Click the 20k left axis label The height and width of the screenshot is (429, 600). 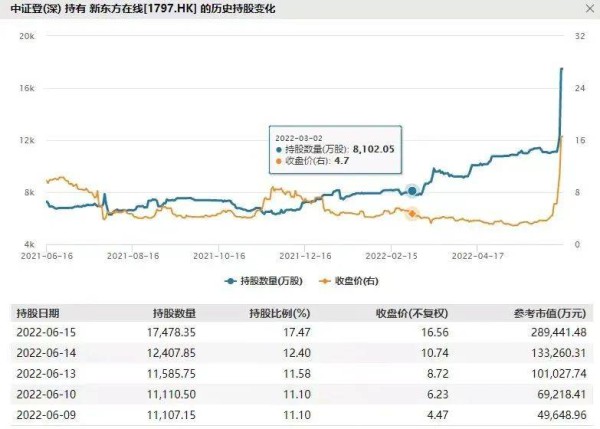(x=27, y=36)
